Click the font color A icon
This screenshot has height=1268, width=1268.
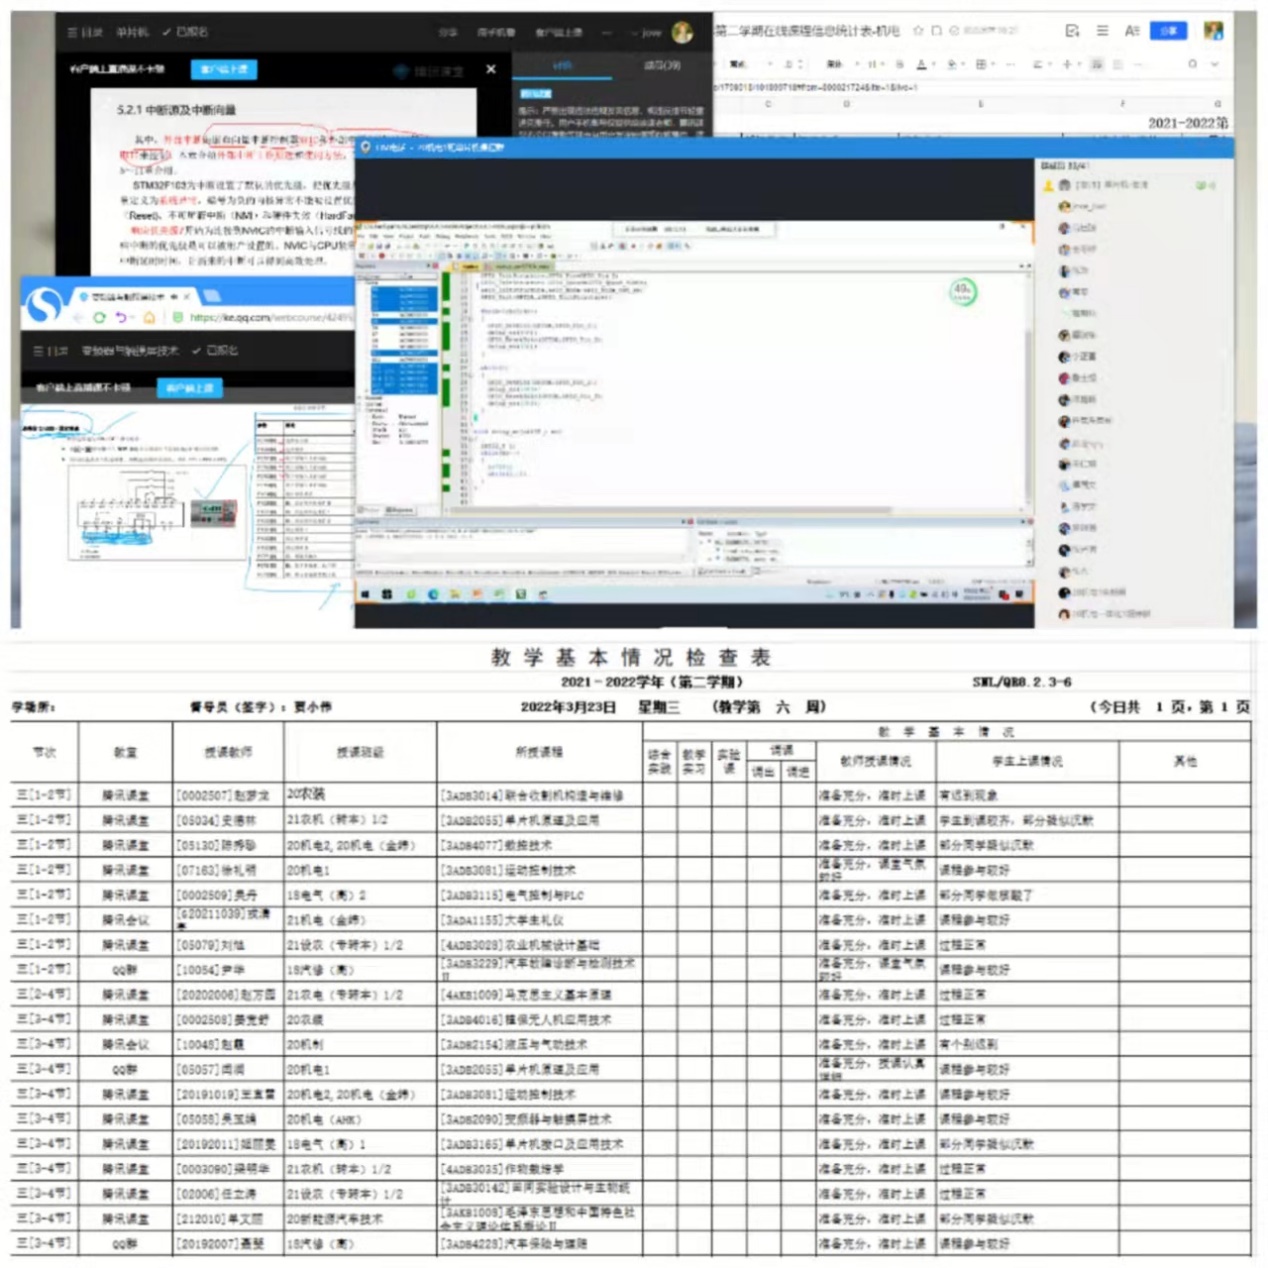[921, 64]
